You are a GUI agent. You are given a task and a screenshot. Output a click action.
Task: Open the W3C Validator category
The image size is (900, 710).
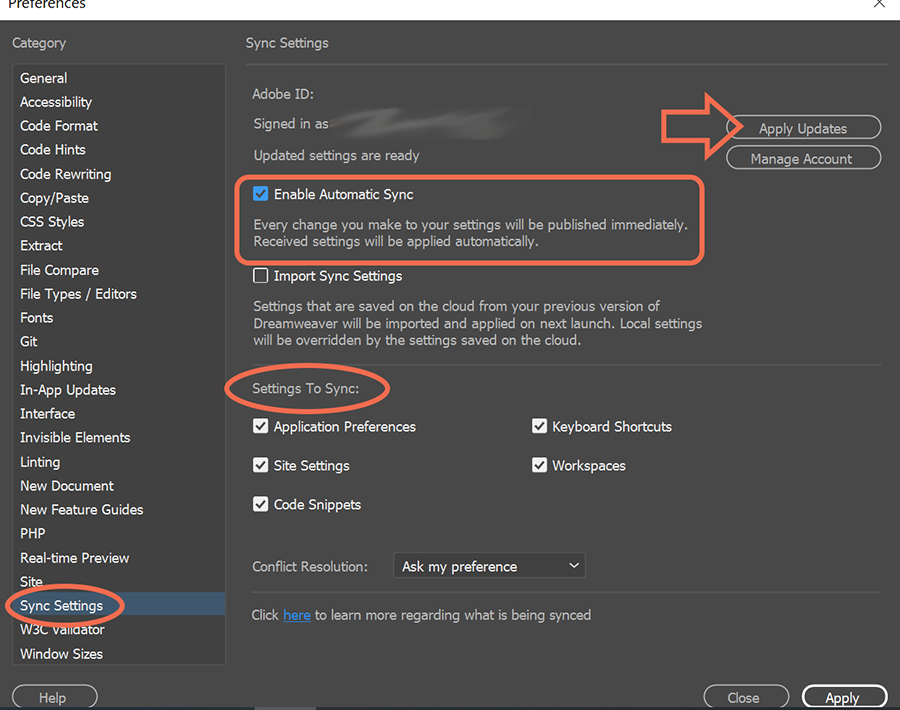62,629
